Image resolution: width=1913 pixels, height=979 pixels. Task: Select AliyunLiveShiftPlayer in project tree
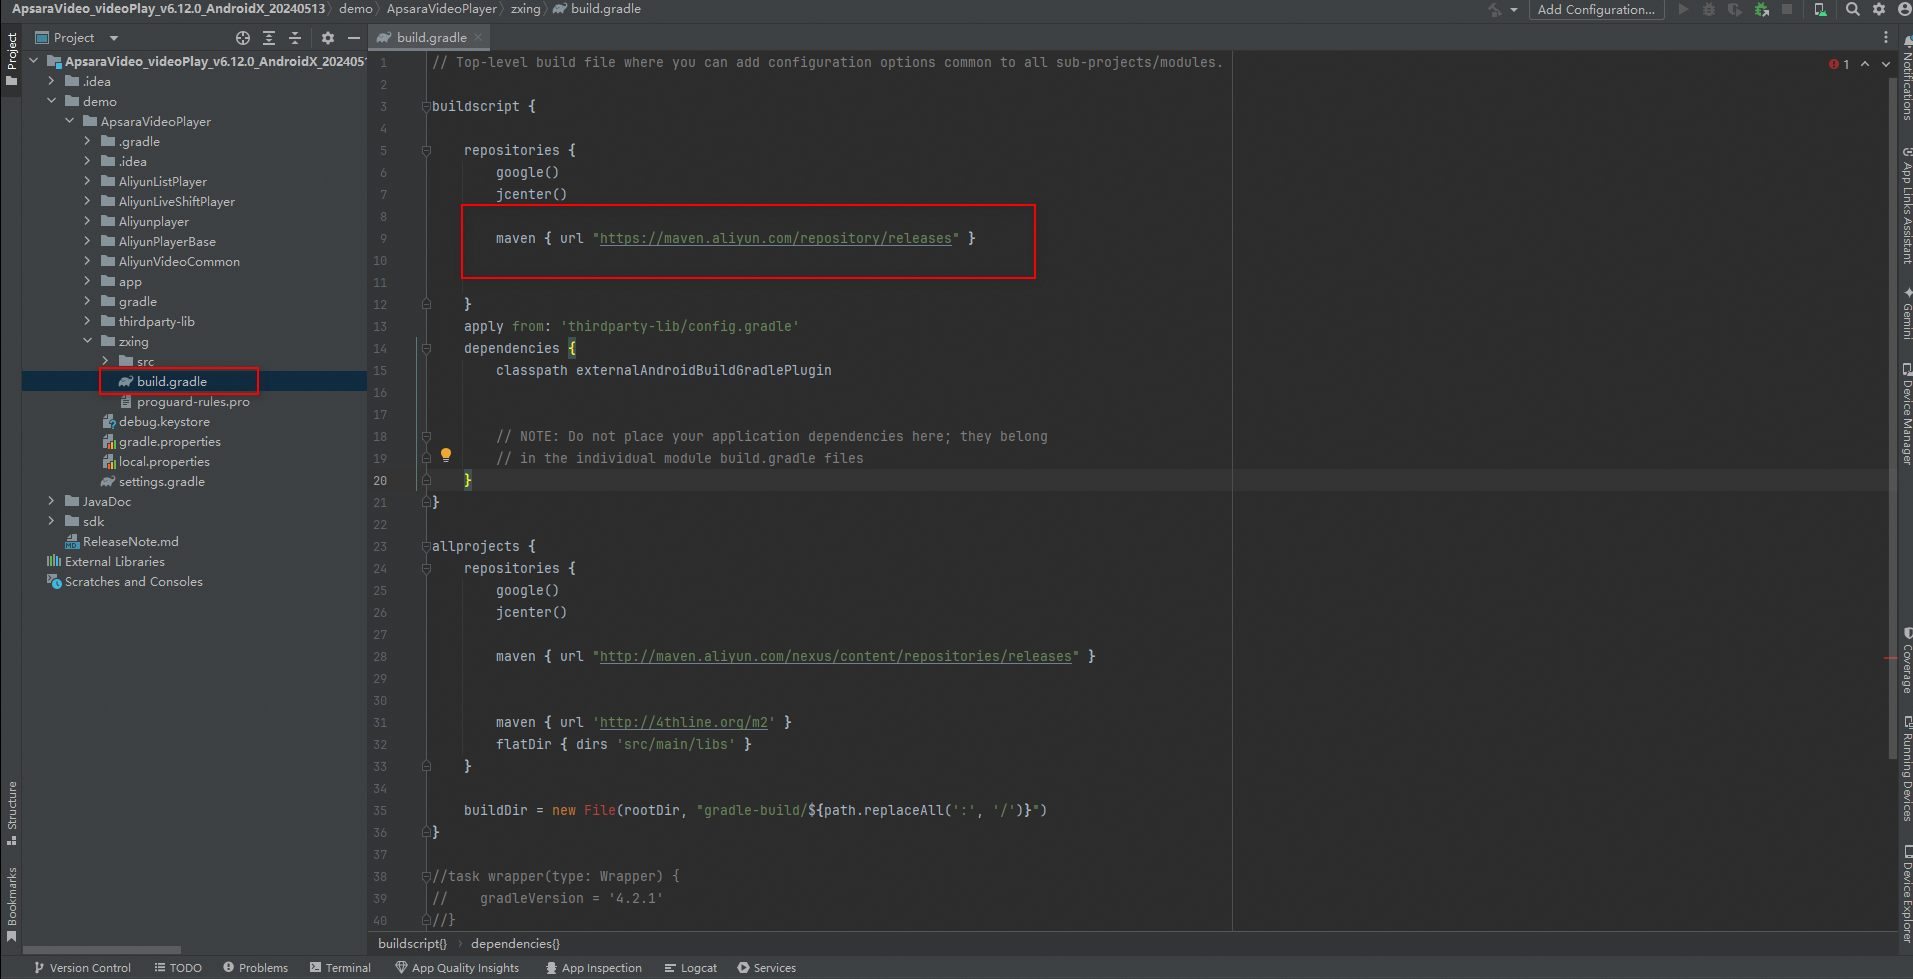[176, 201]
